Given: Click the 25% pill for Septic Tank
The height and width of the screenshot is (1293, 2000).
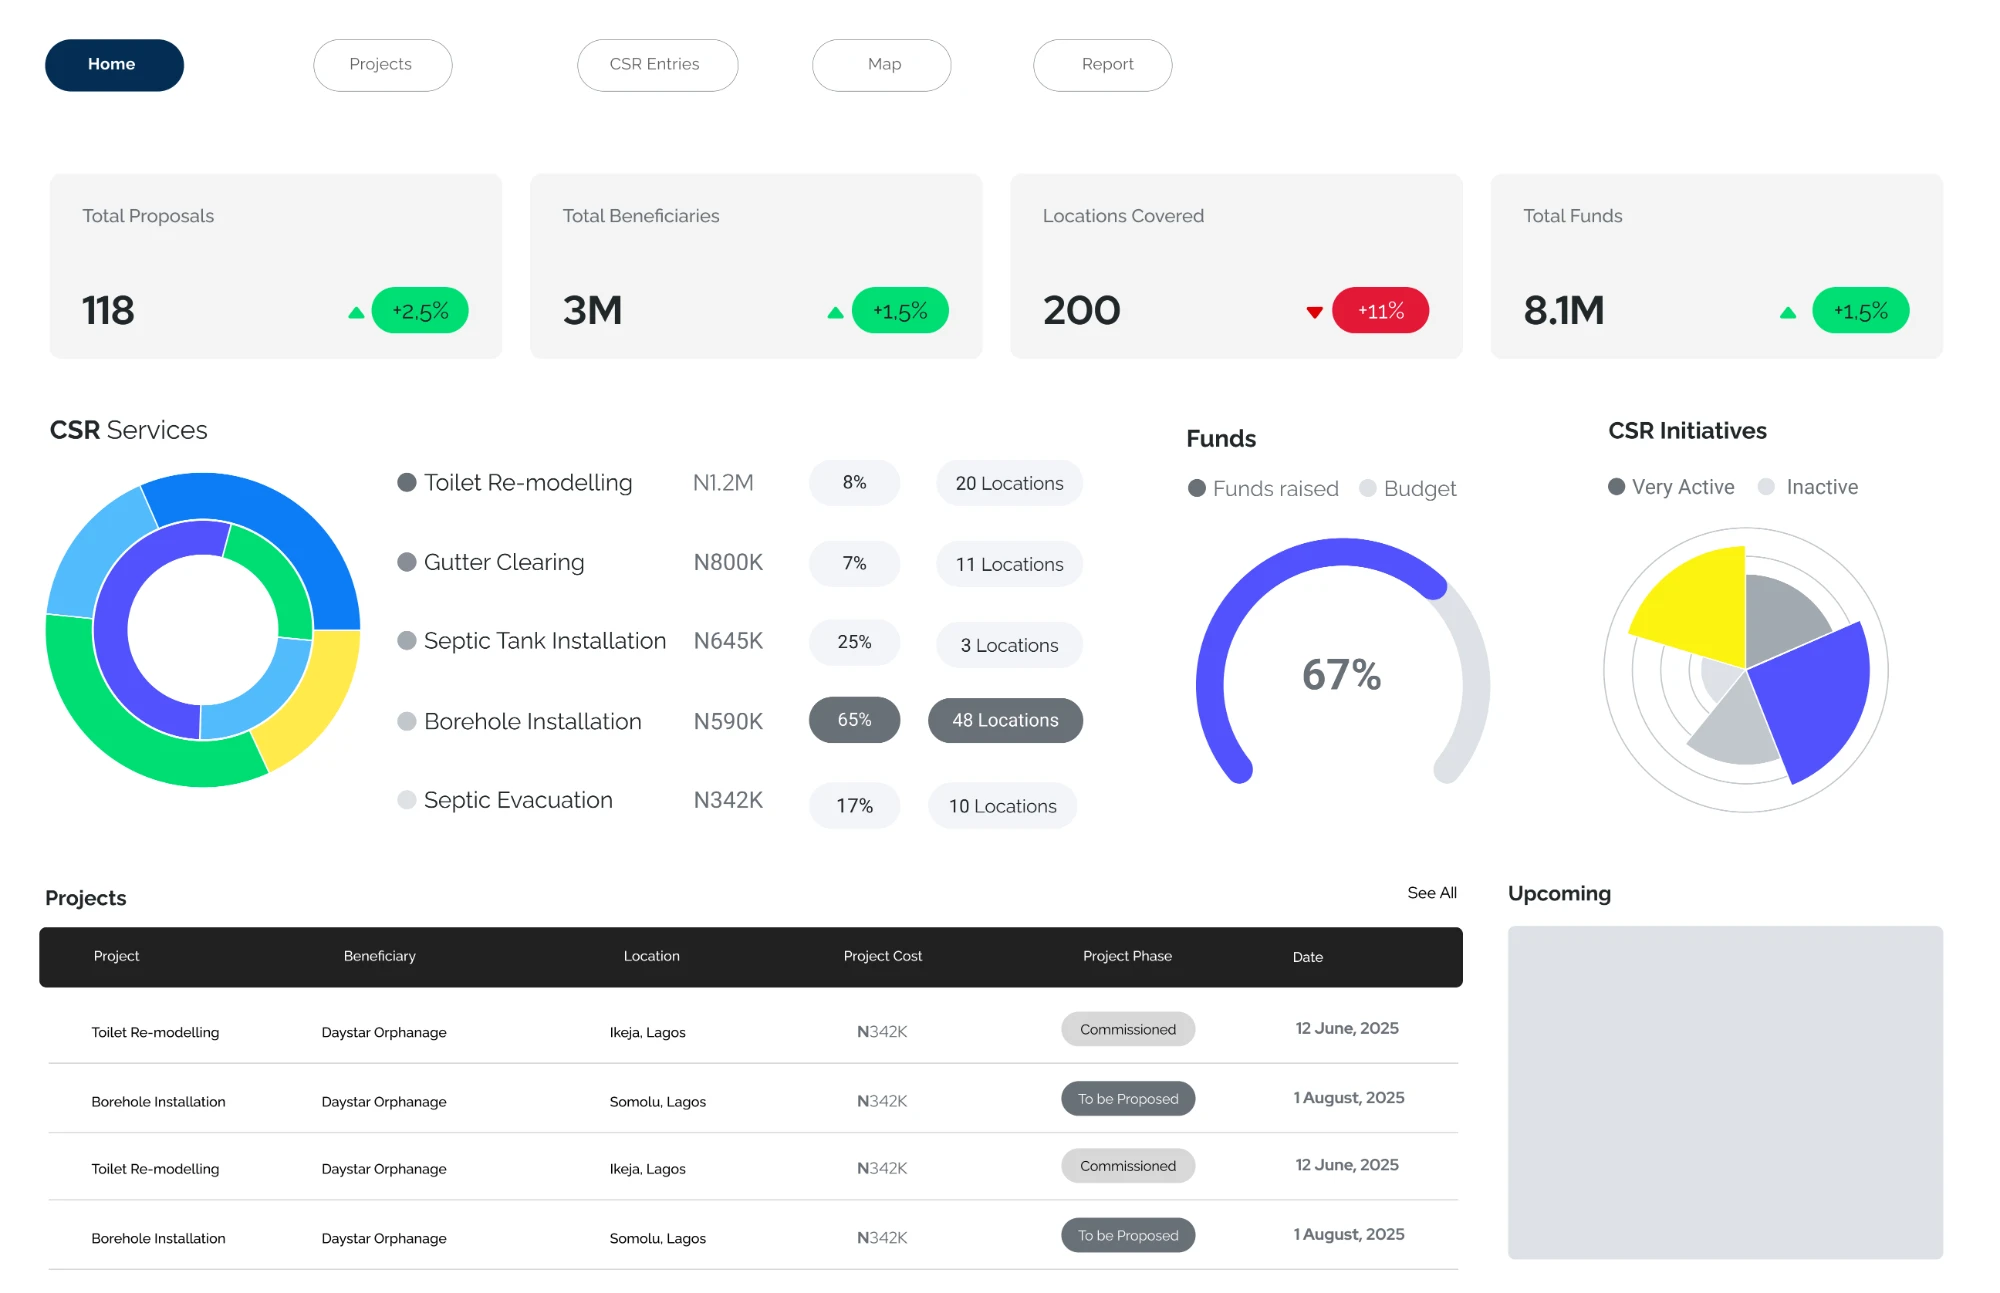Looking at the screenshot, I should [x=855, y=642].
